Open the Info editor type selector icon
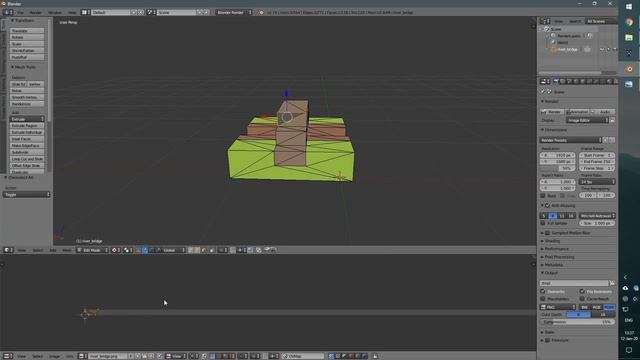Image resolution: width=640 pixels, height=360 pixels. pos(8,12)
